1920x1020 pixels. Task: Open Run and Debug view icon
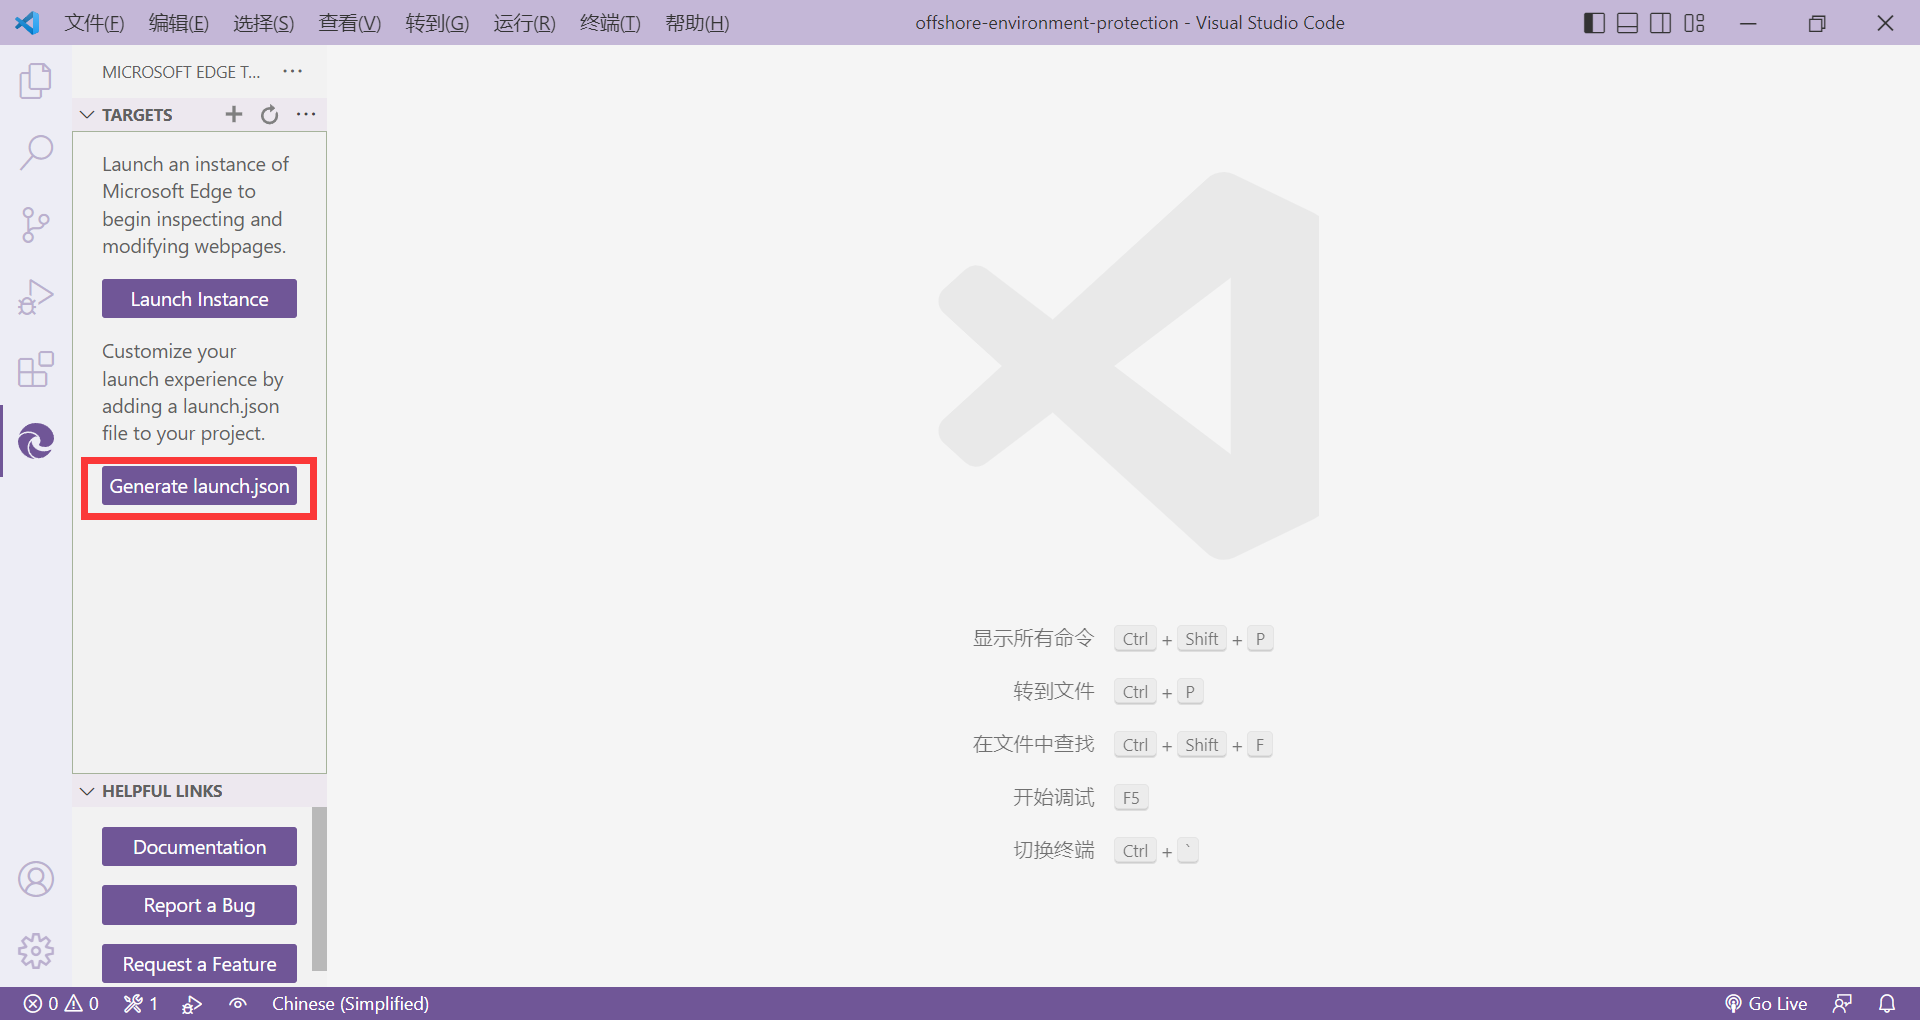[x=36, y=297]
